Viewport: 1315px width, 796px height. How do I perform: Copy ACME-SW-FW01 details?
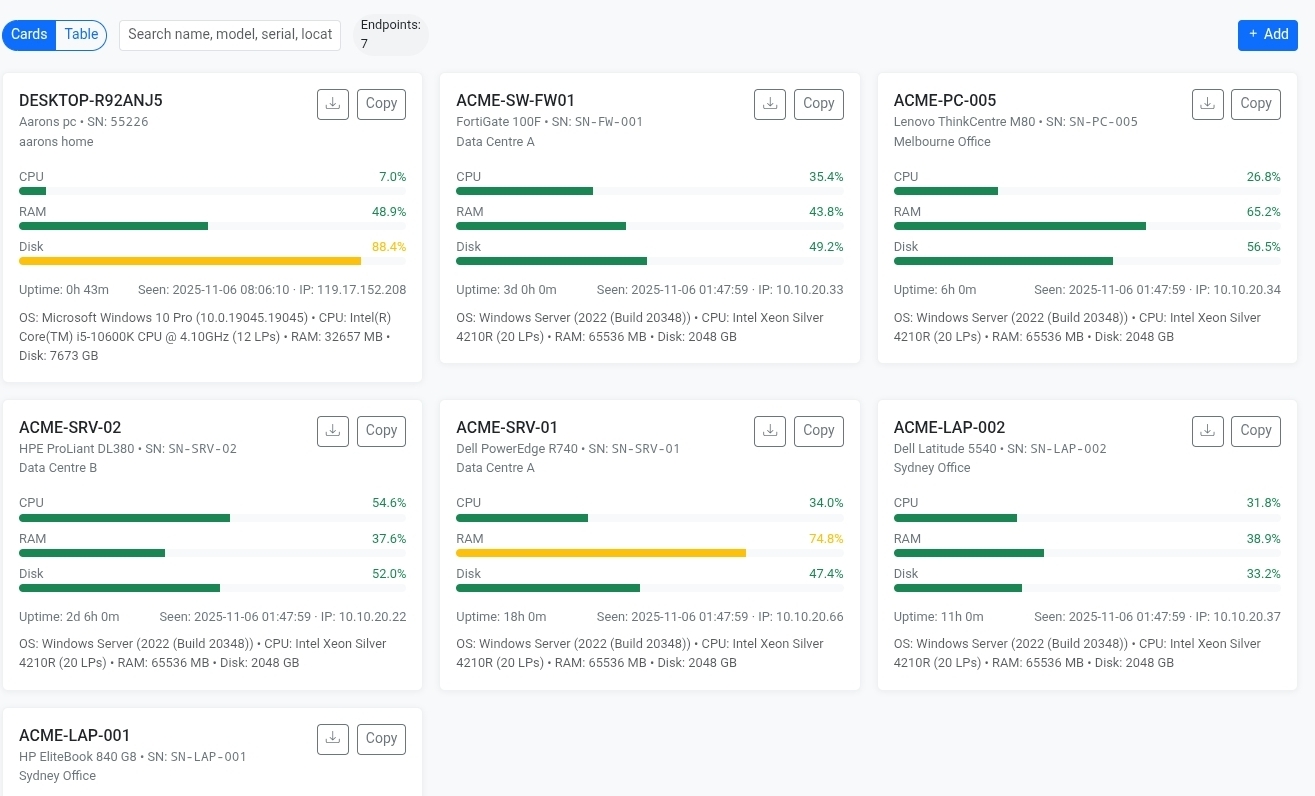pyautogui.click(x=818, y=104)
